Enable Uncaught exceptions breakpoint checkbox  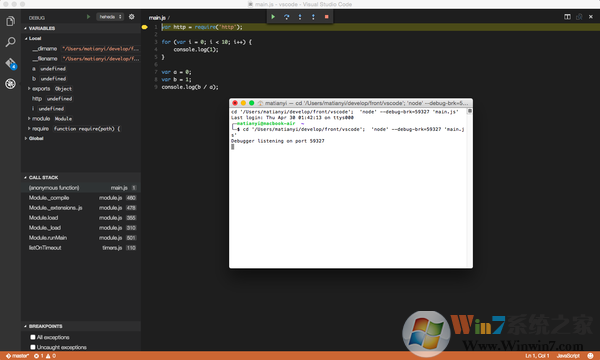coord(33,347)
